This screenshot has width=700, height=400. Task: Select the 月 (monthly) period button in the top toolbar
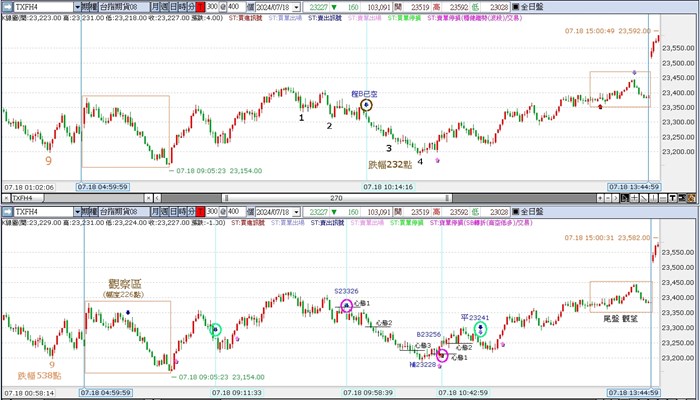pyautogui.click(x=154, y=6)
